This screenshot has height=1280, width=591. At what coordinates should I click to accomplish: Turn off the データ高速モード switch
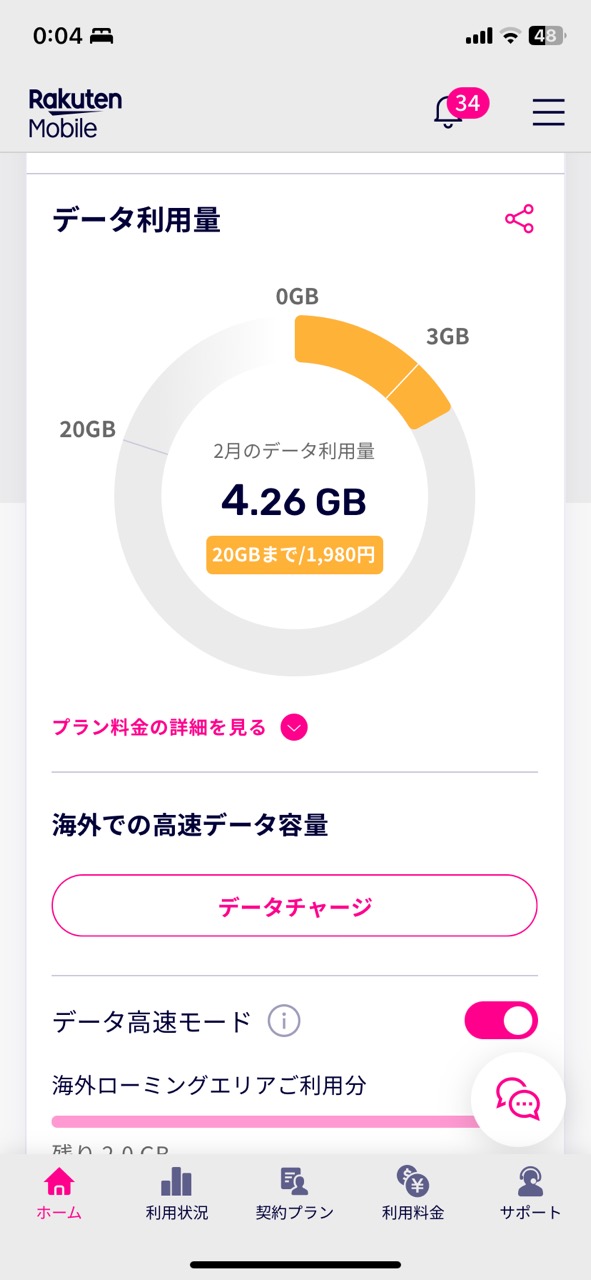501,1021
